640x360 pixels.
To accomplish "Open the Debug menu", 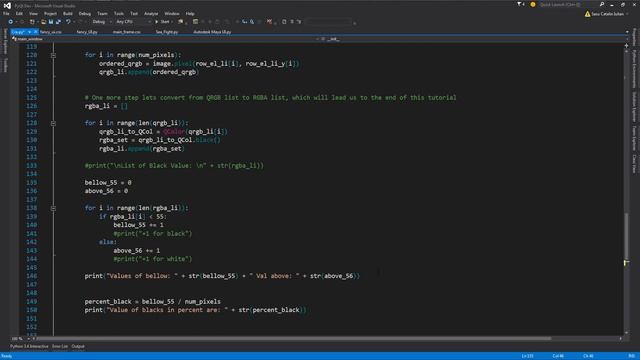I will [x=84, y=13].
